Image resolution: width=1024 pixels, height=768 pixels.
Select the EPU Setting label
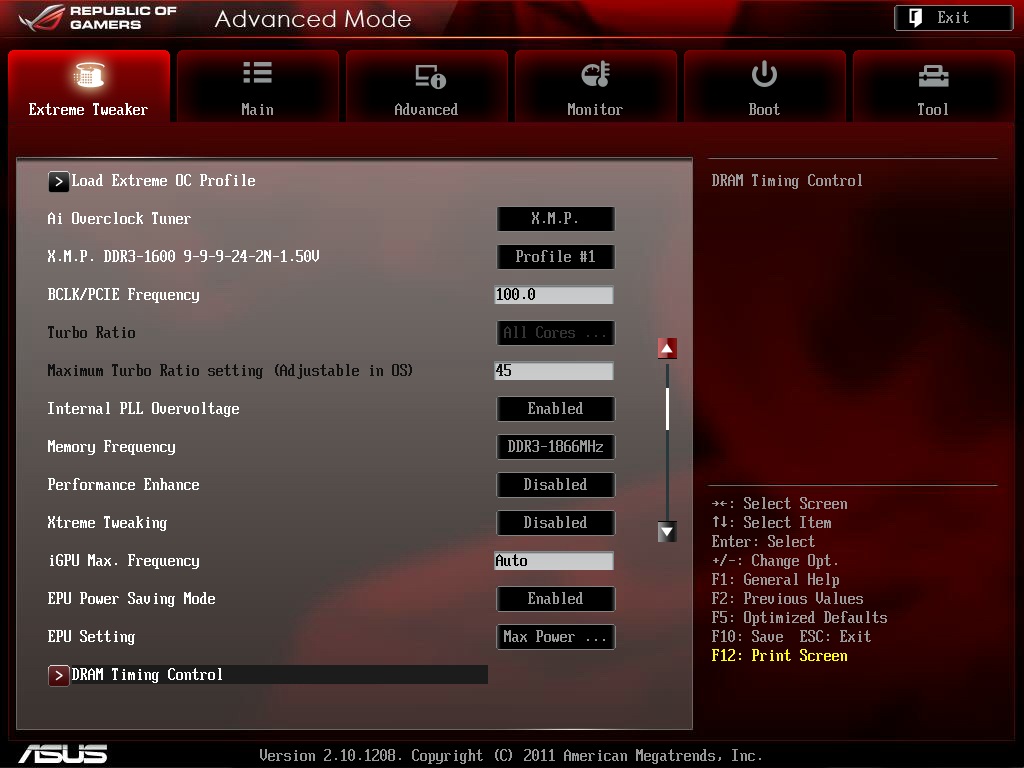coord(91,637)
